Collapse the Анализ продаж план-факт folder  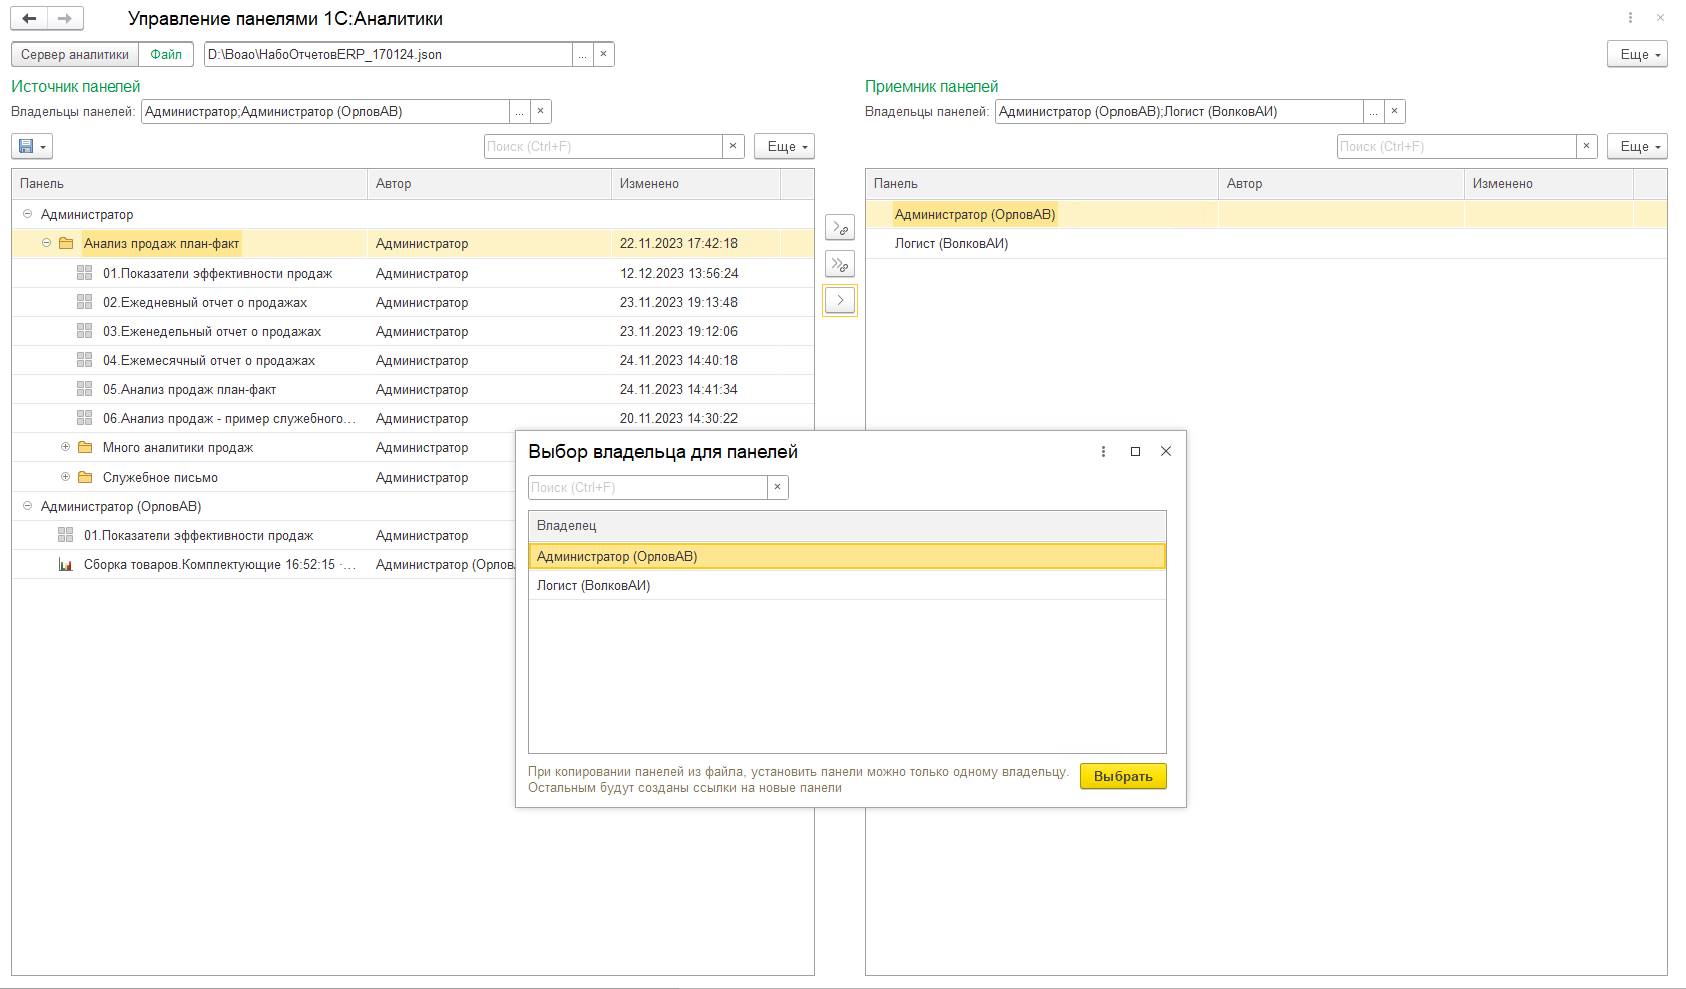pyautogui.click(x=46, y=243)
